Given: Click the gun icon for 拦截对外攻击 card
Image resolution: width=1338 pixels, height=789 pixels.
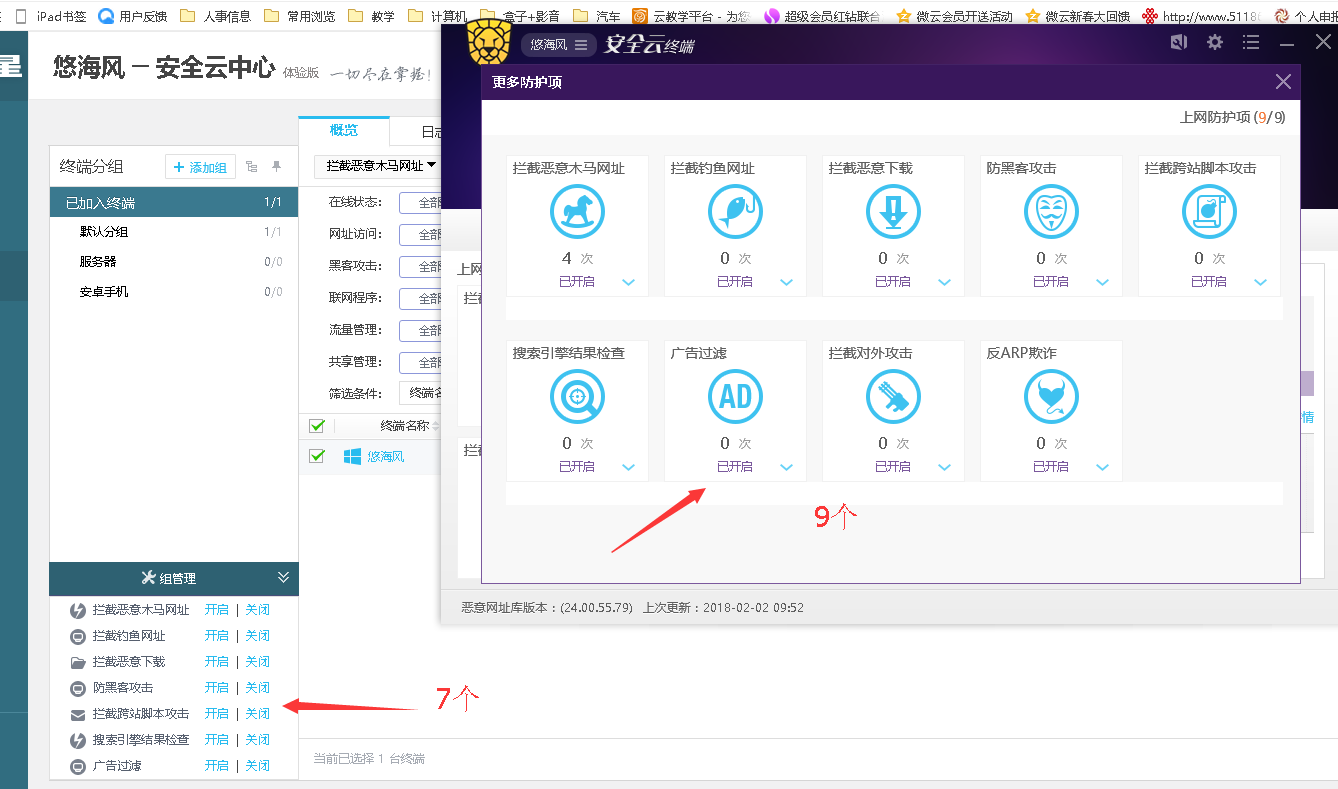Looking at the screenshot, I should pos(893,396).
